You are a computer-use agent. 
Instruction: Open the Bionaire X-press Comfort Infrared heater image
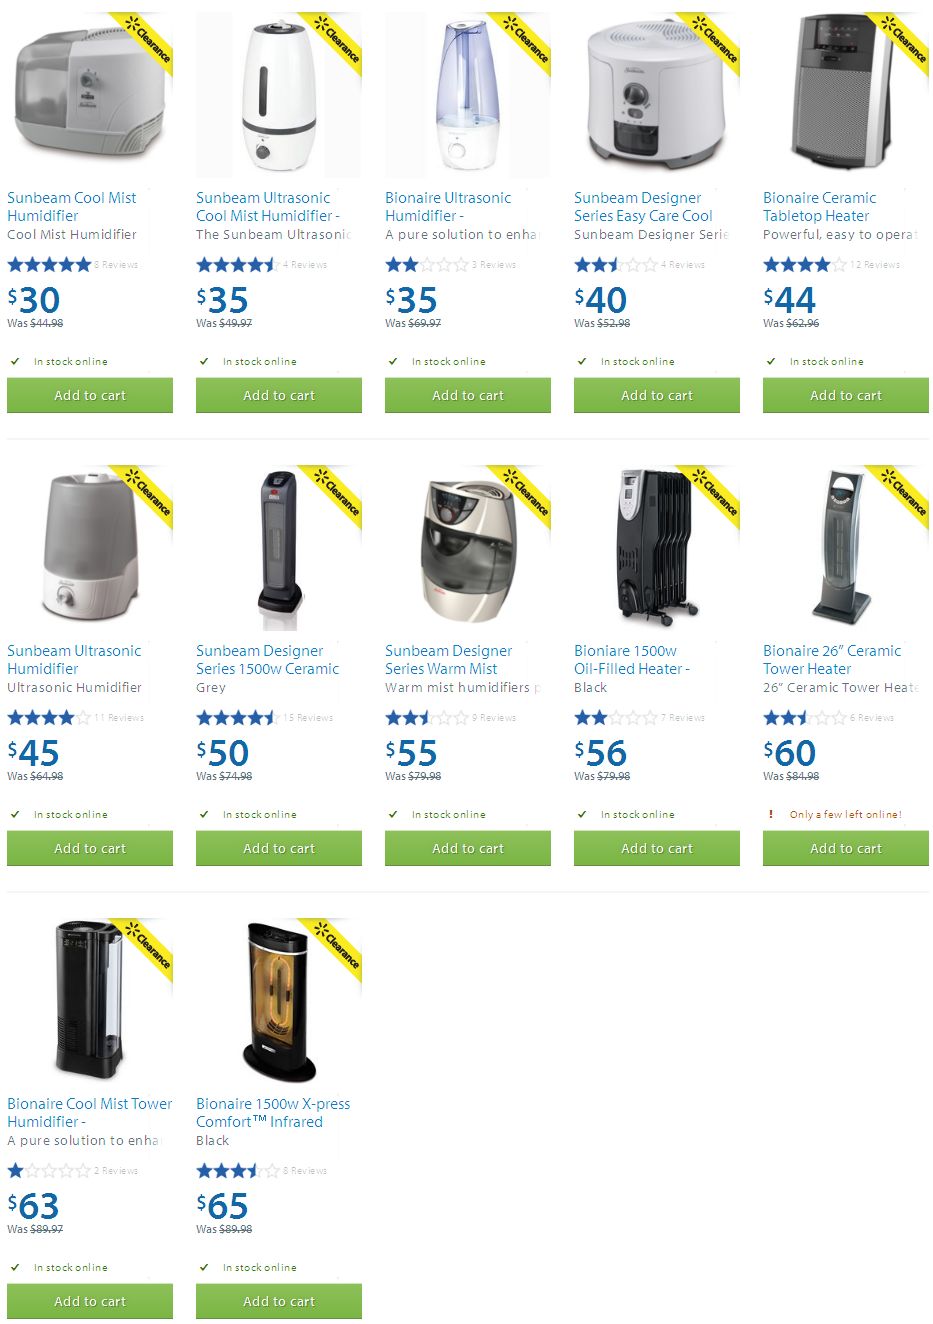(x=278, y=1001)
